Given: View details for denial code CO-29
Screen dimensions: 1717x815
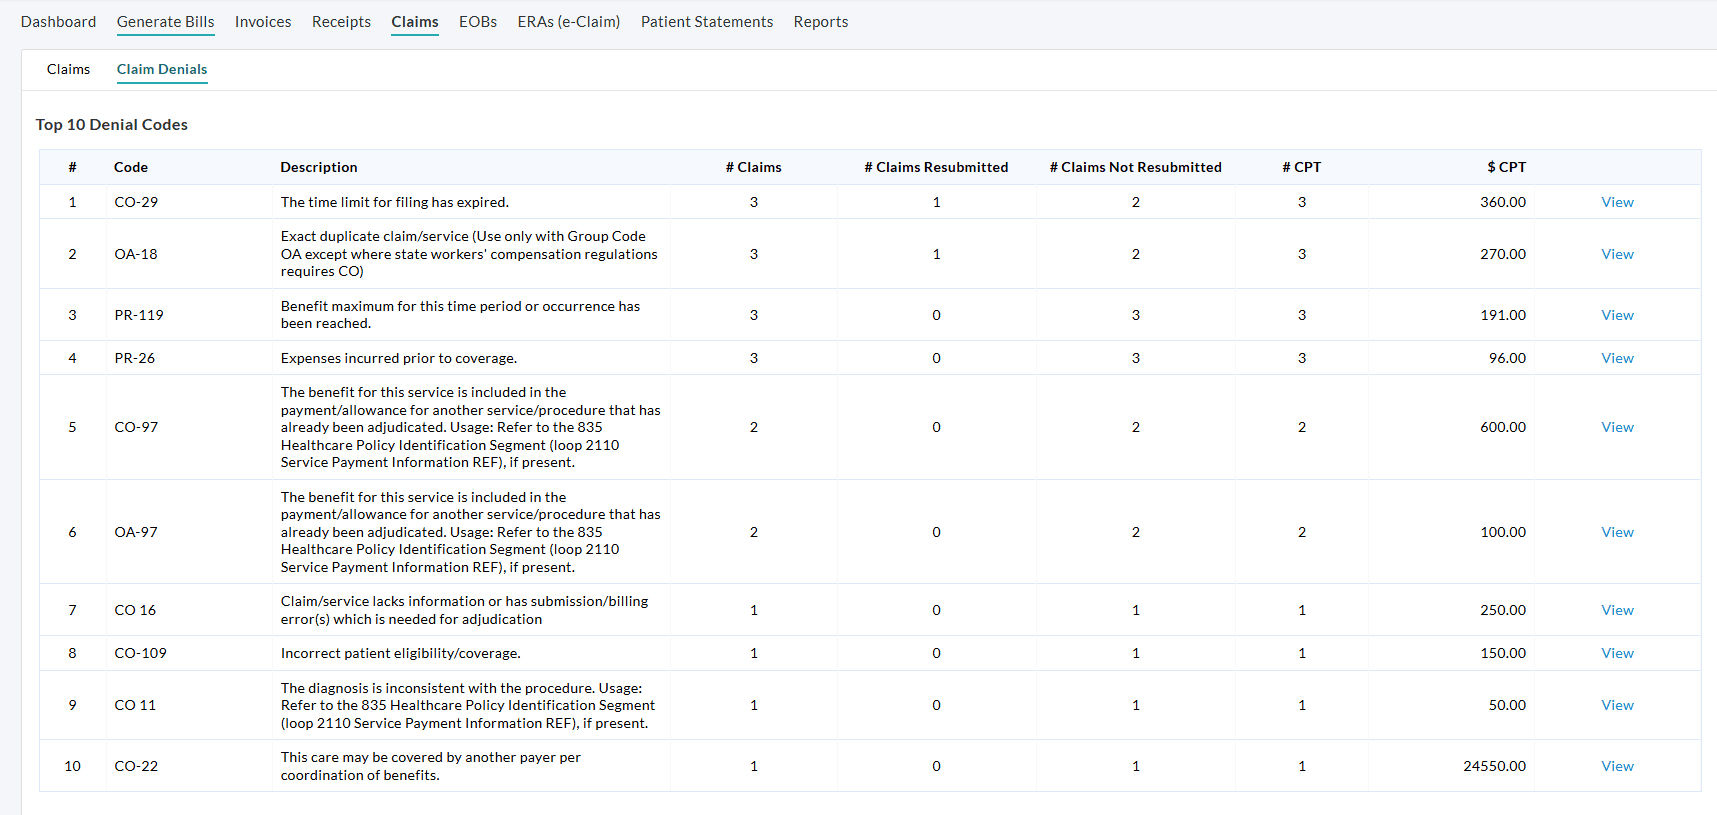Looking at the screenshot, I should 1616,202.
